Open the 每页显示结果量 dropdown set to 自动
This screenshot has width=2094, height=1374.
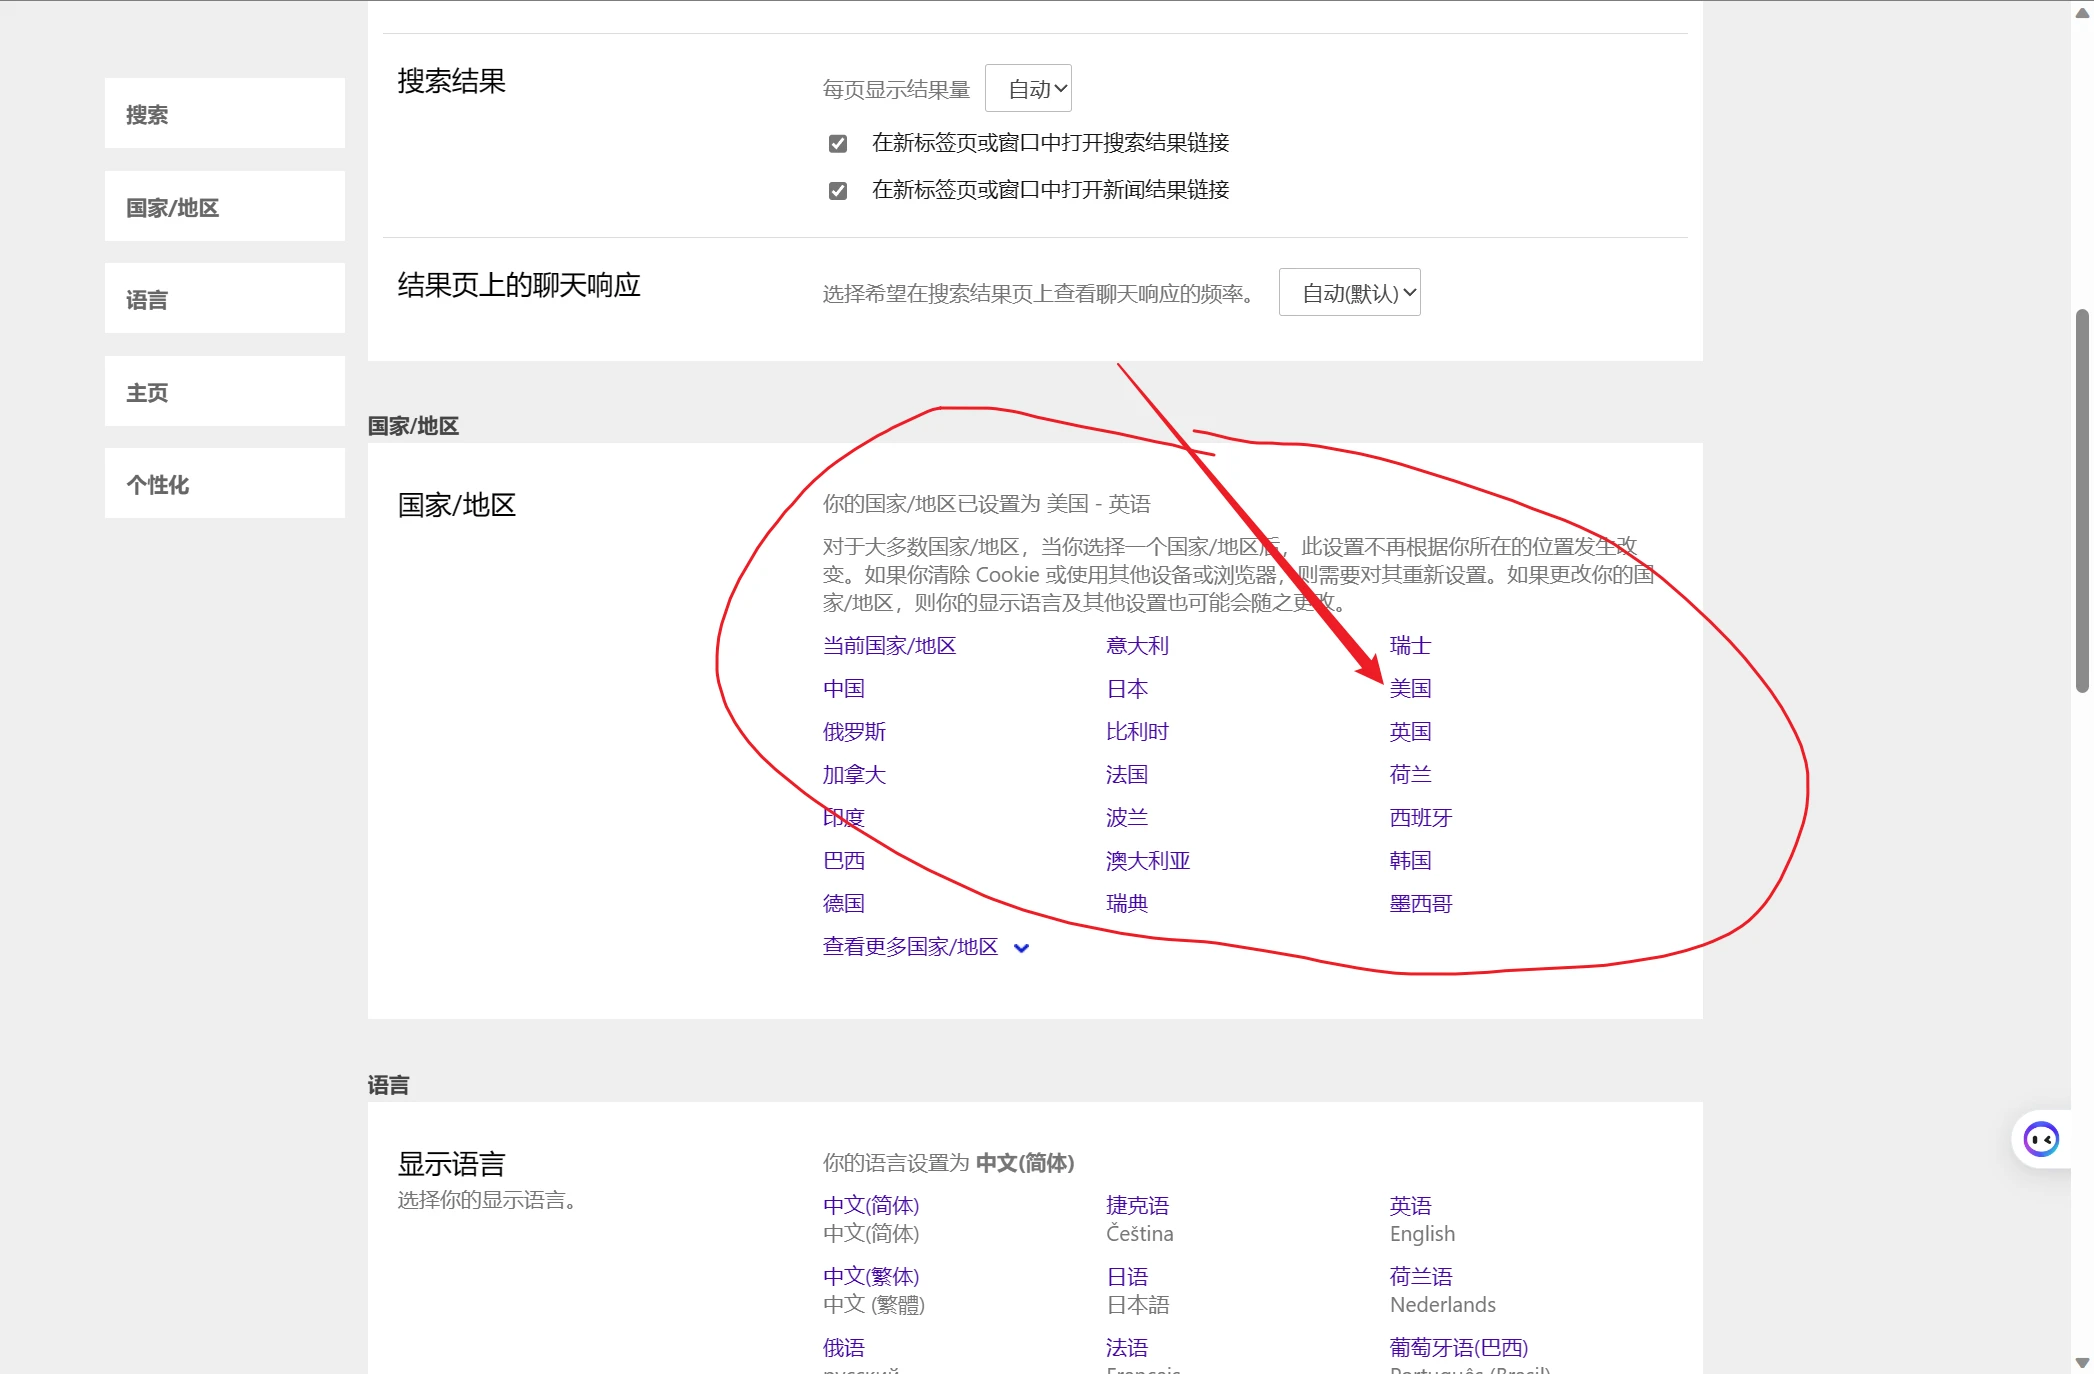pos(1028,89)
